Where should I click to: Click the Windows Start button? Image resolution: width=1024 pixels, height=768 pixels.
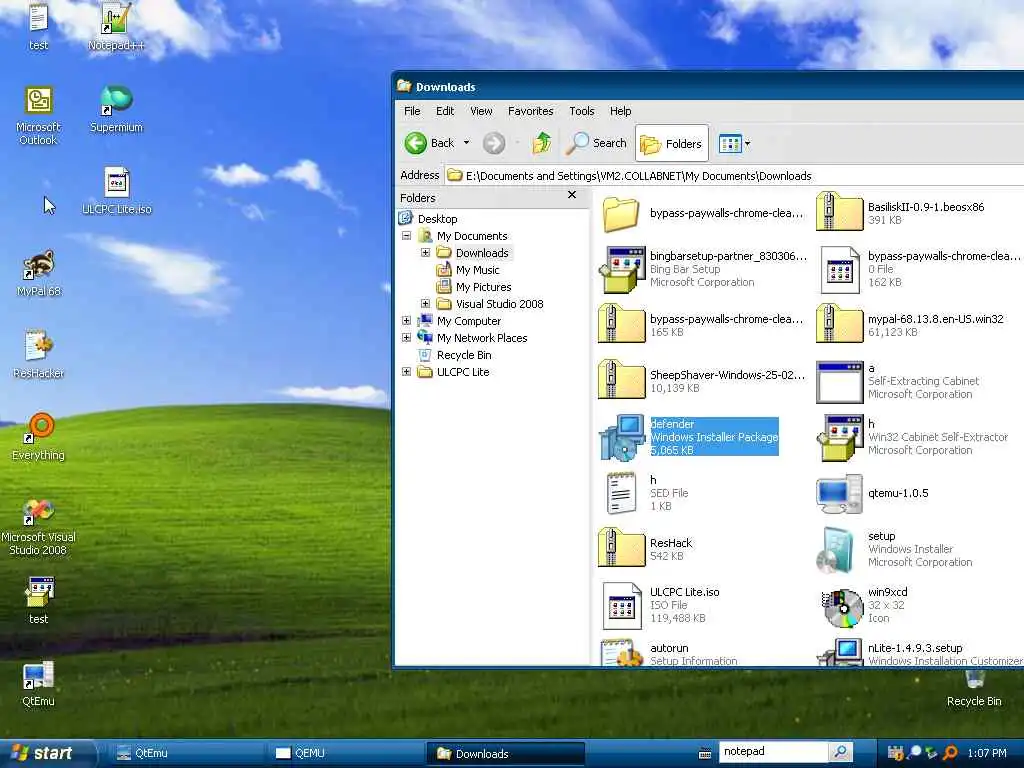pyautogui.click(x=46, y=754)
